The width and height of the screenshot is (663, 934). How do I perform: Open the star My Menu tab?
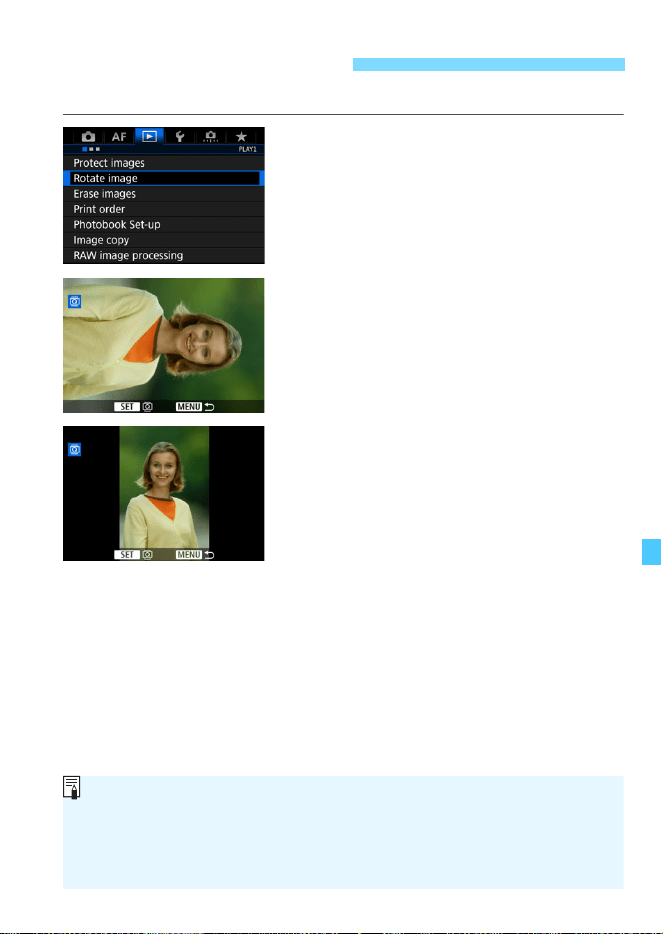[x=241, y=137]
